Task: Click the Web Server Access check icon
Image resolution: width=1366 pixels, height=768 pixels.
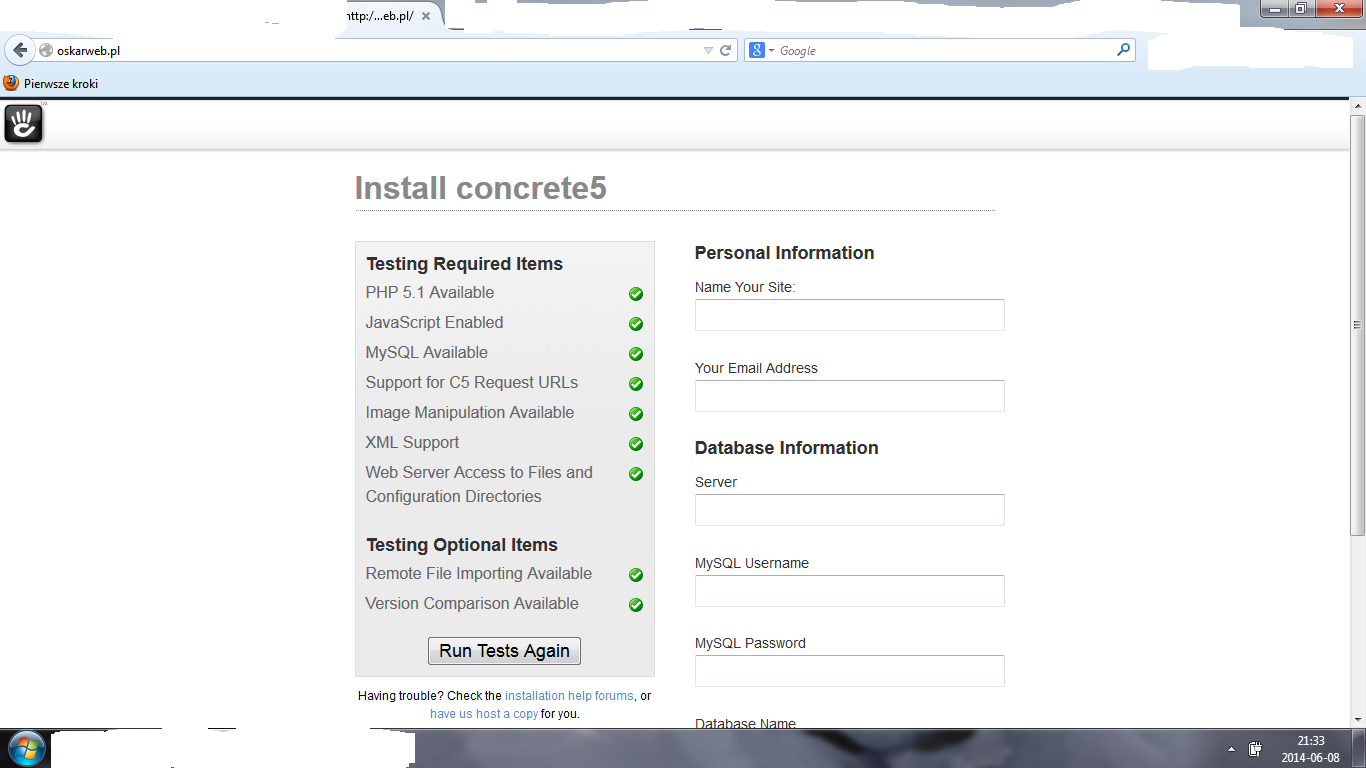Action: pos(636,474)
